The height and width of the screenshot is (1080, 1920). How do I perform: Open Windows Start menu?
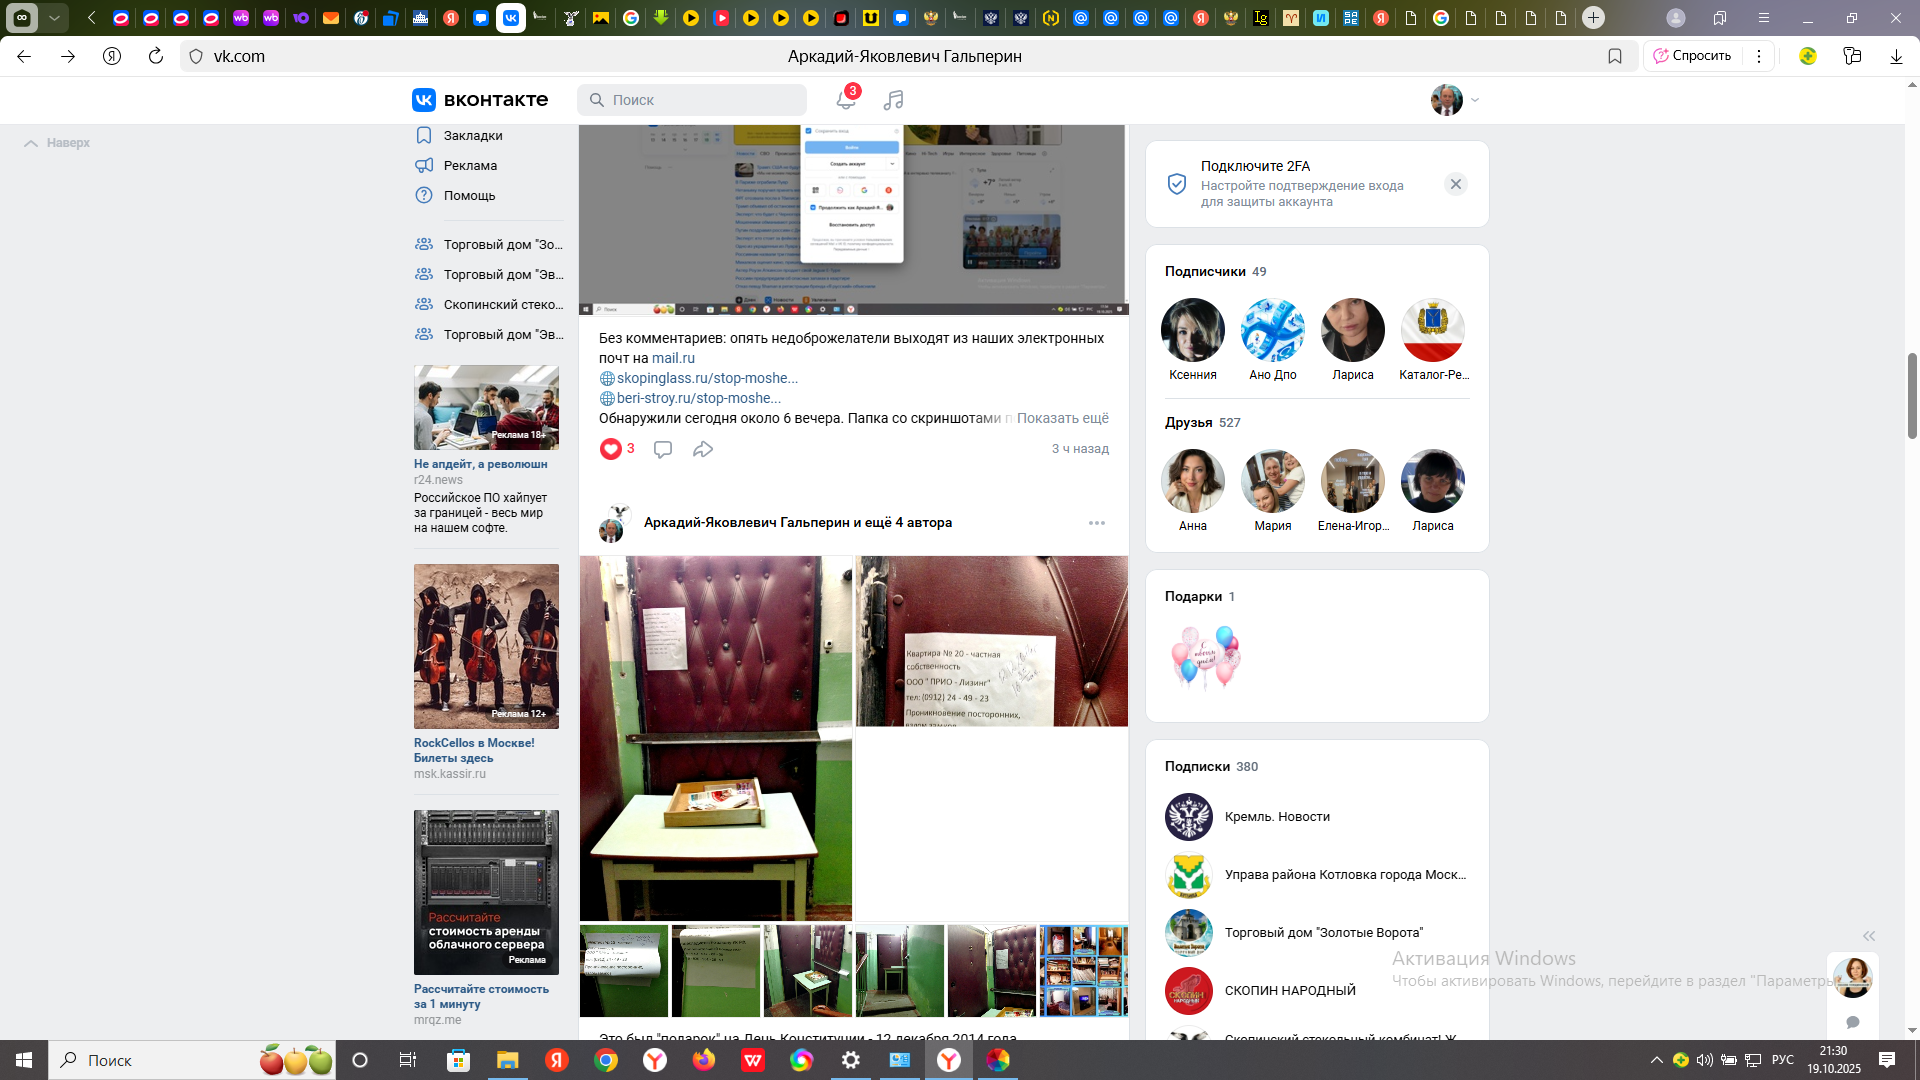[24, 1060]
